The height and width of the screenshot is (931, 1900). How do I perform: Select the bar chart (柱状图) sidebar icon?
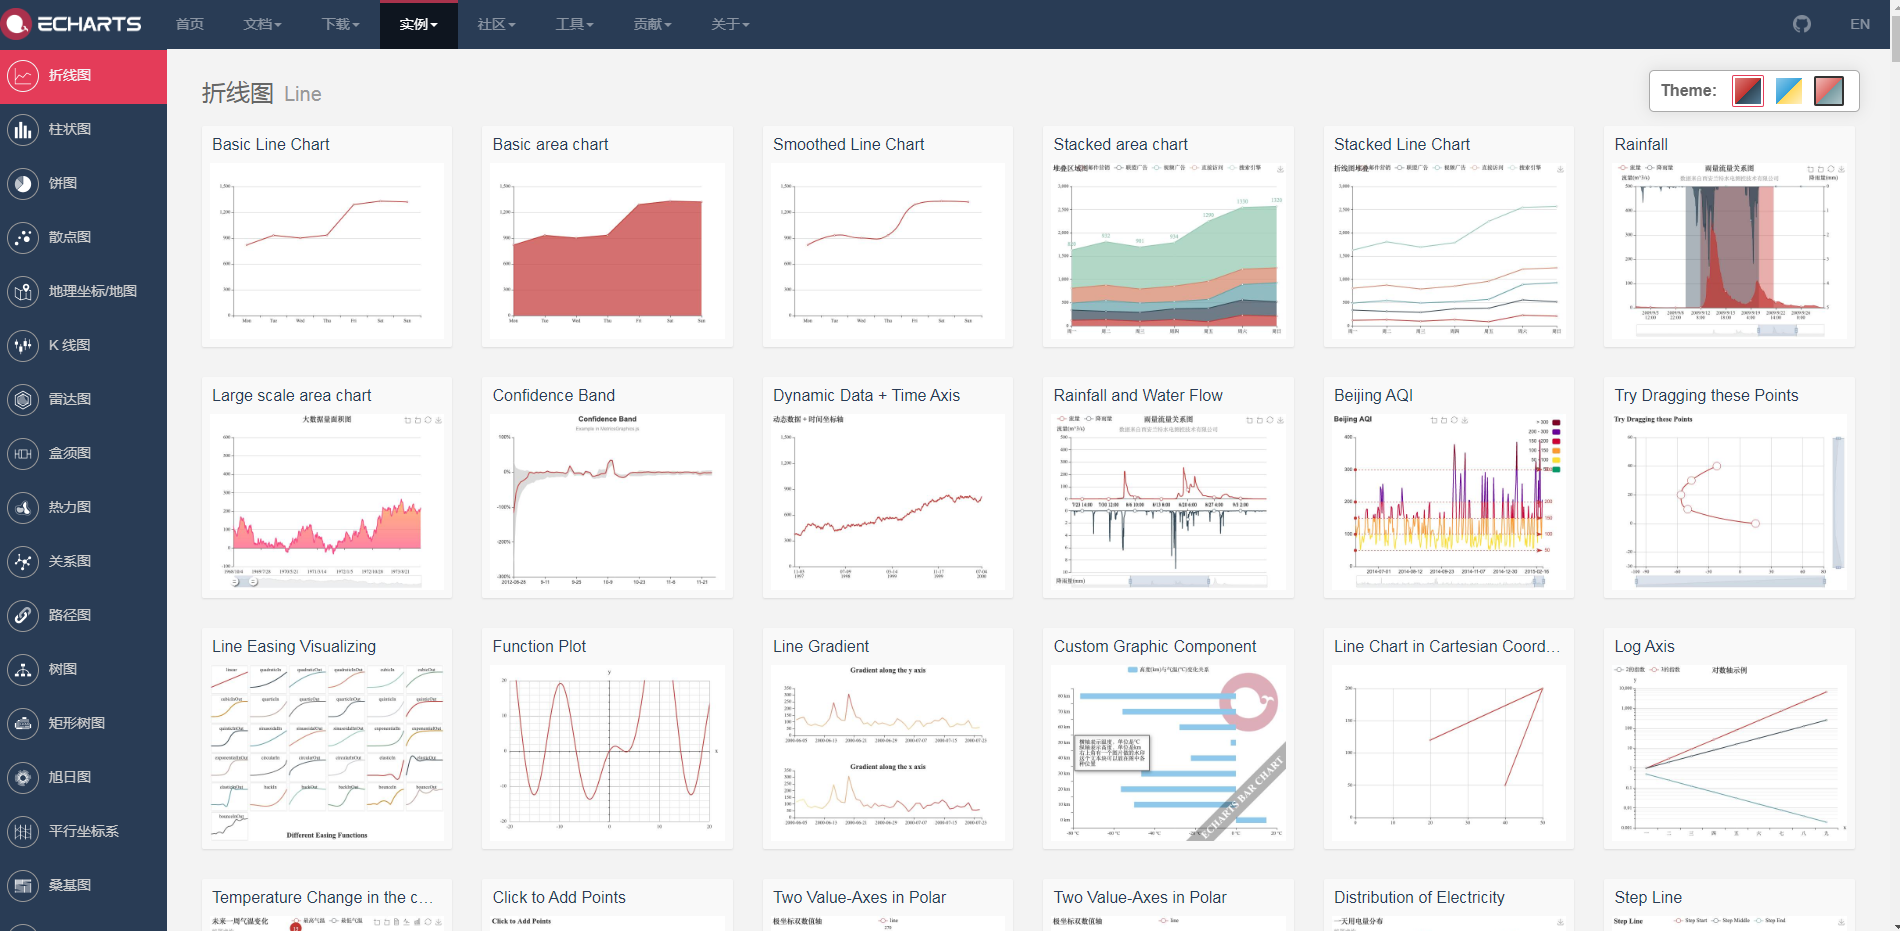coord(23,129)
